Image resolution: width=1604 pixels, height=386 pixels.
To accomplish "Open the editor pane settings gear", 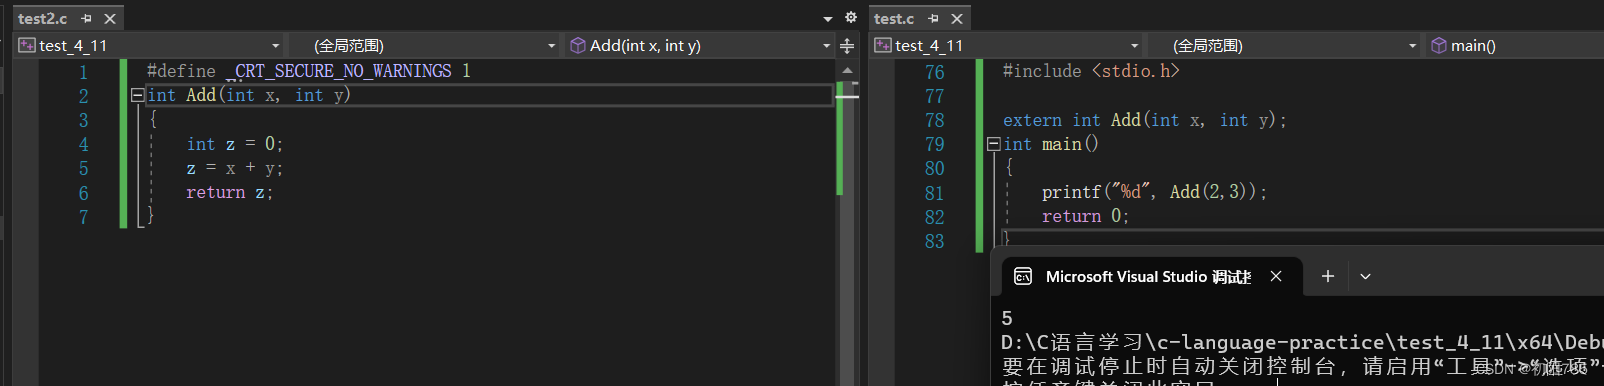I will click(850, 17).
